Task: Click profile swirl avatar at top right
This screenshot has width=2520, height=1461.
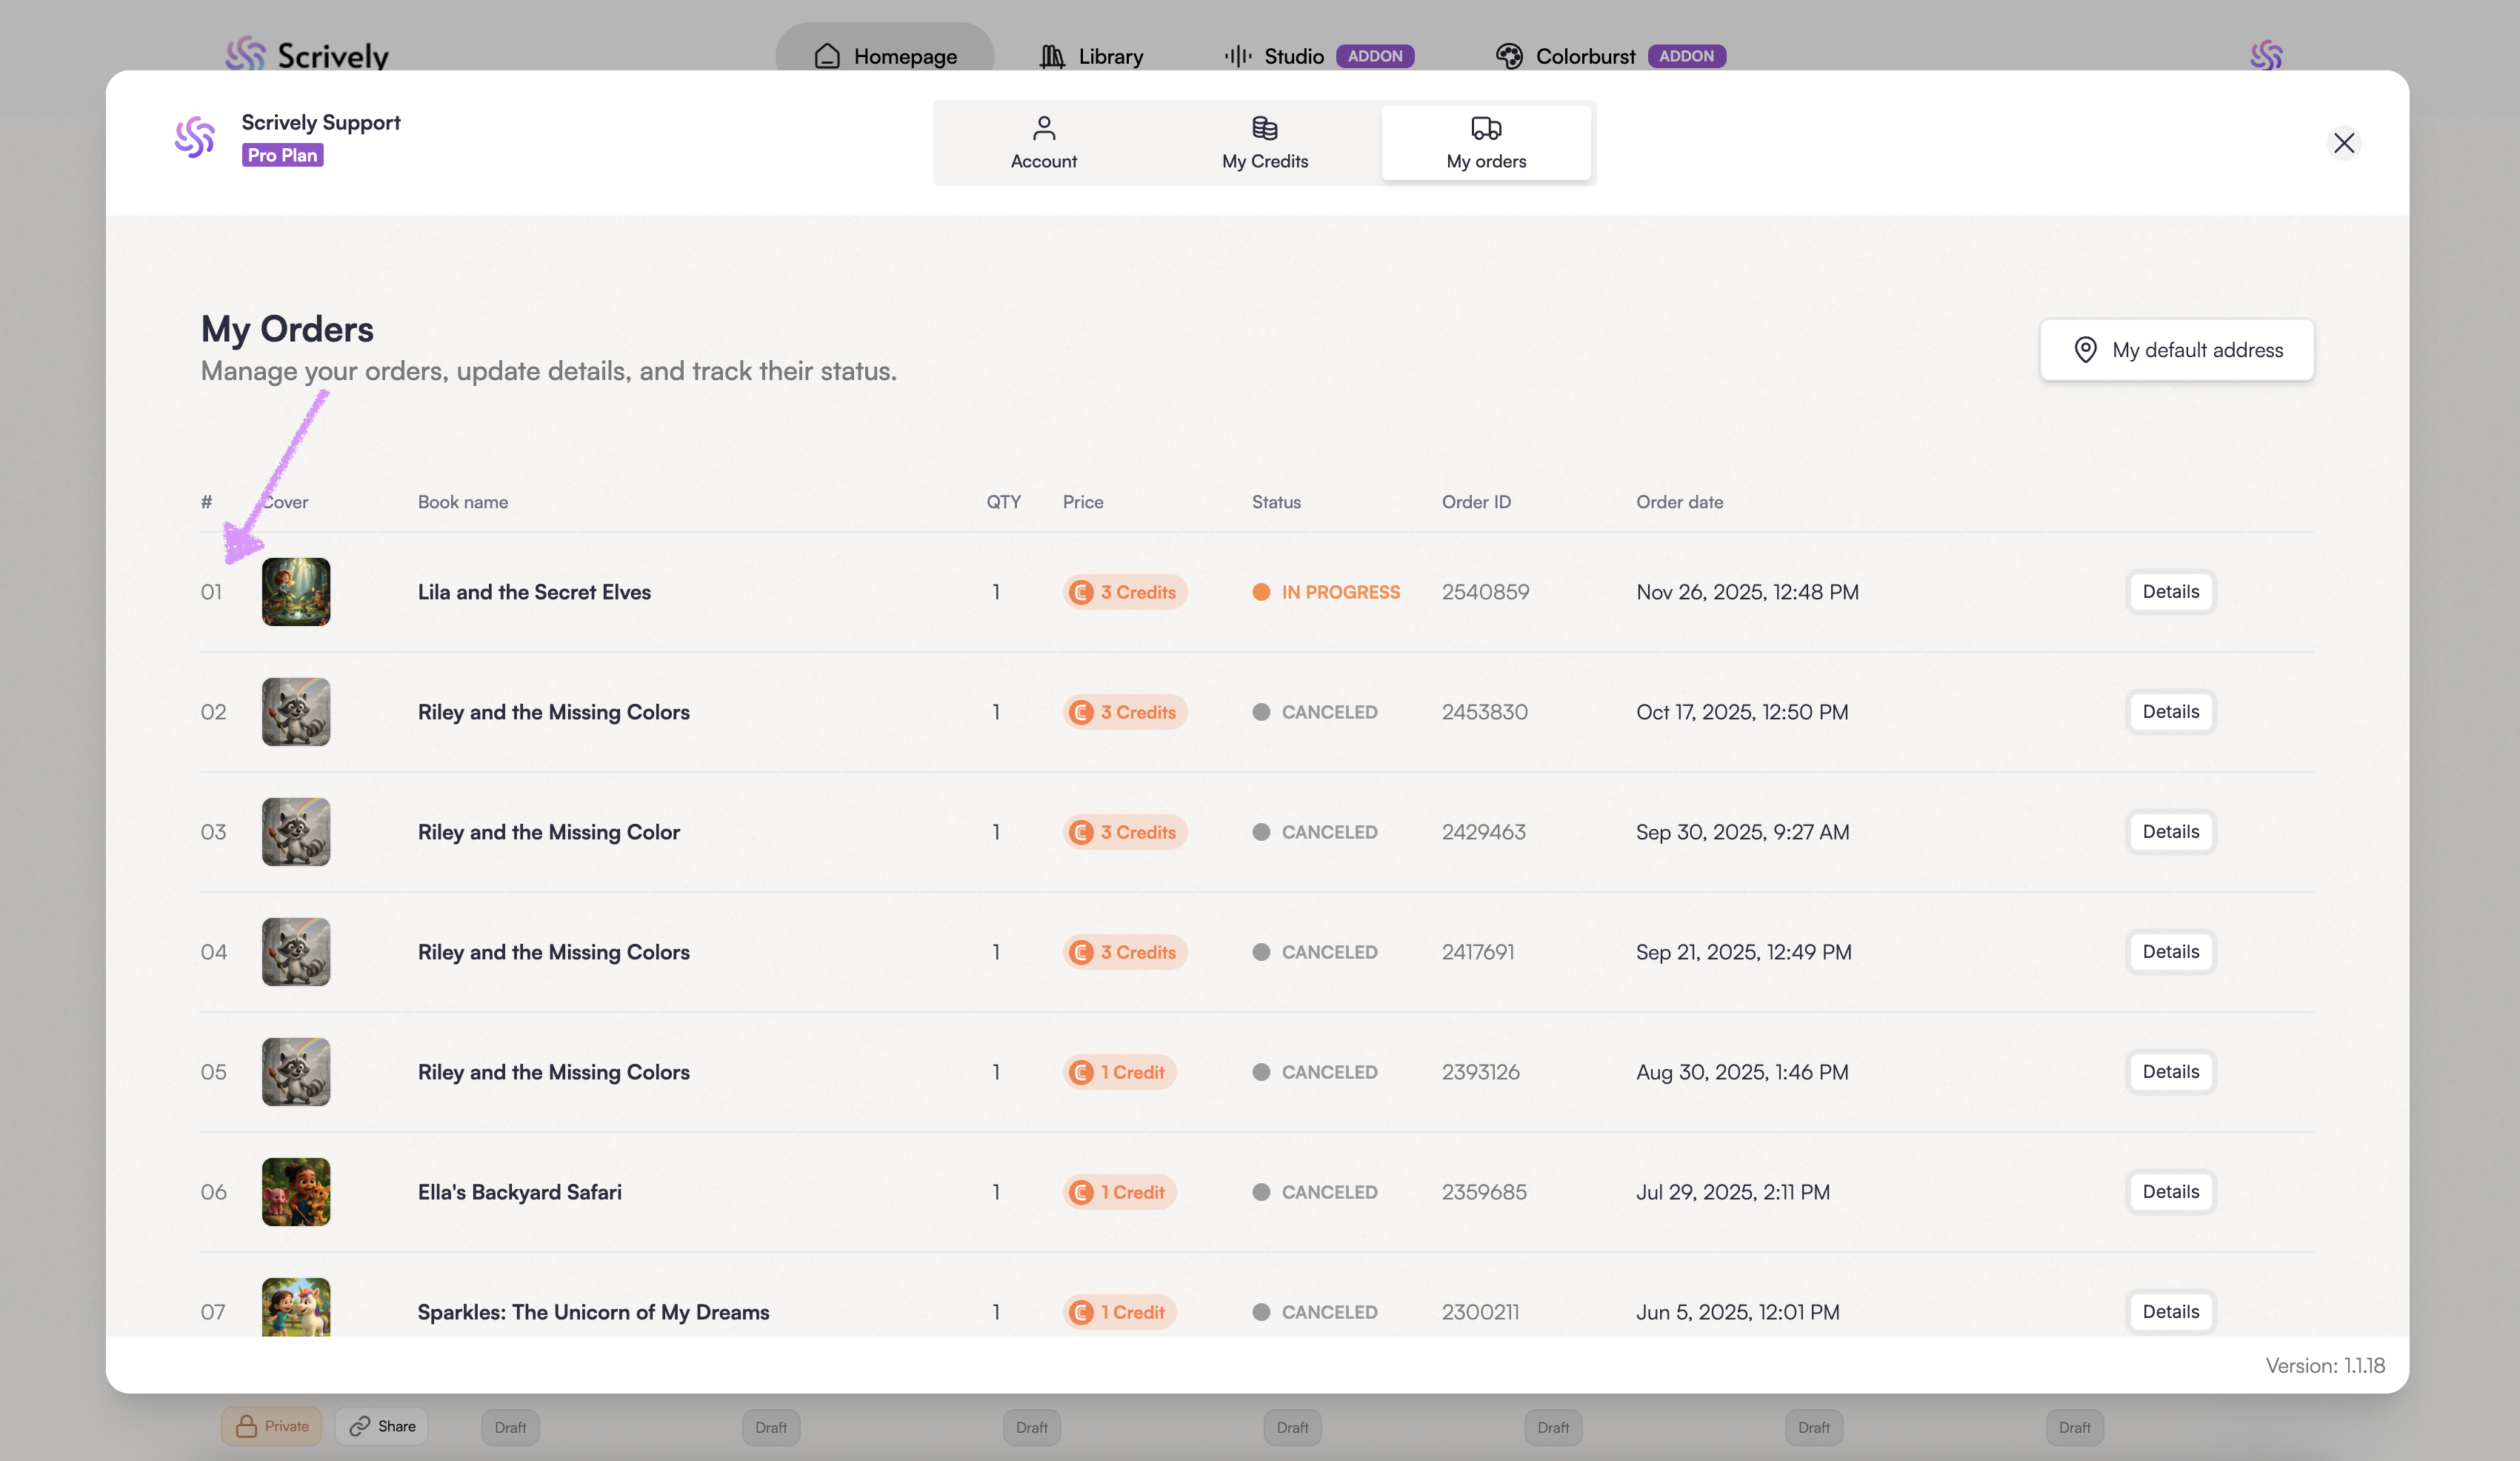Action: coord(2266,55)
